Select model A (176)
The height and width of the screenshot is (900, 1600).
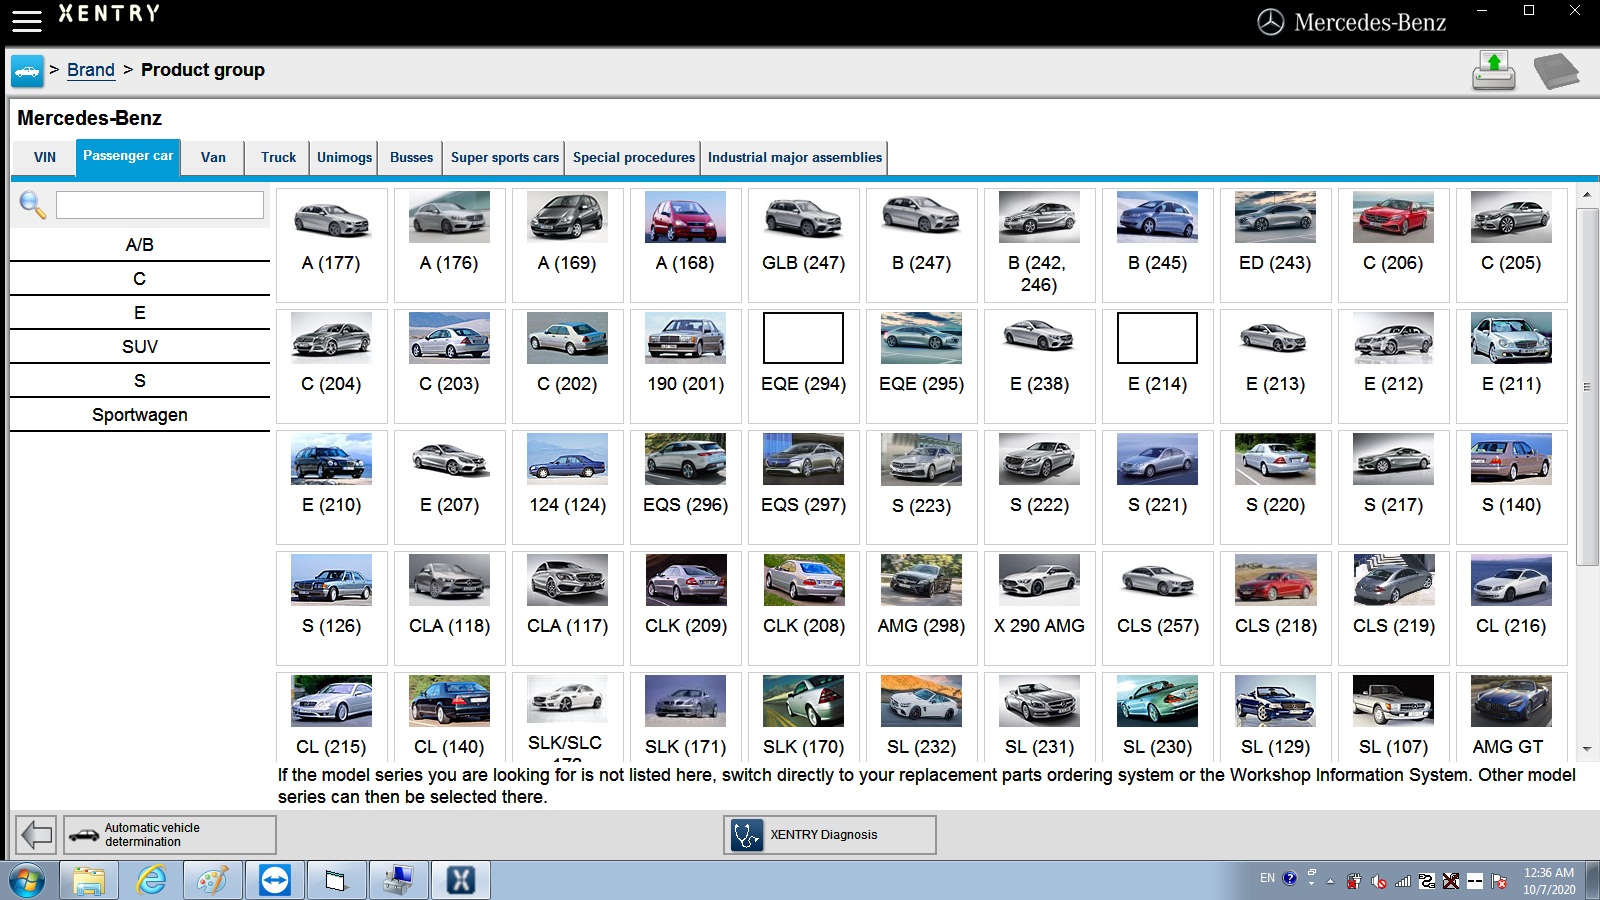[449, 245]
